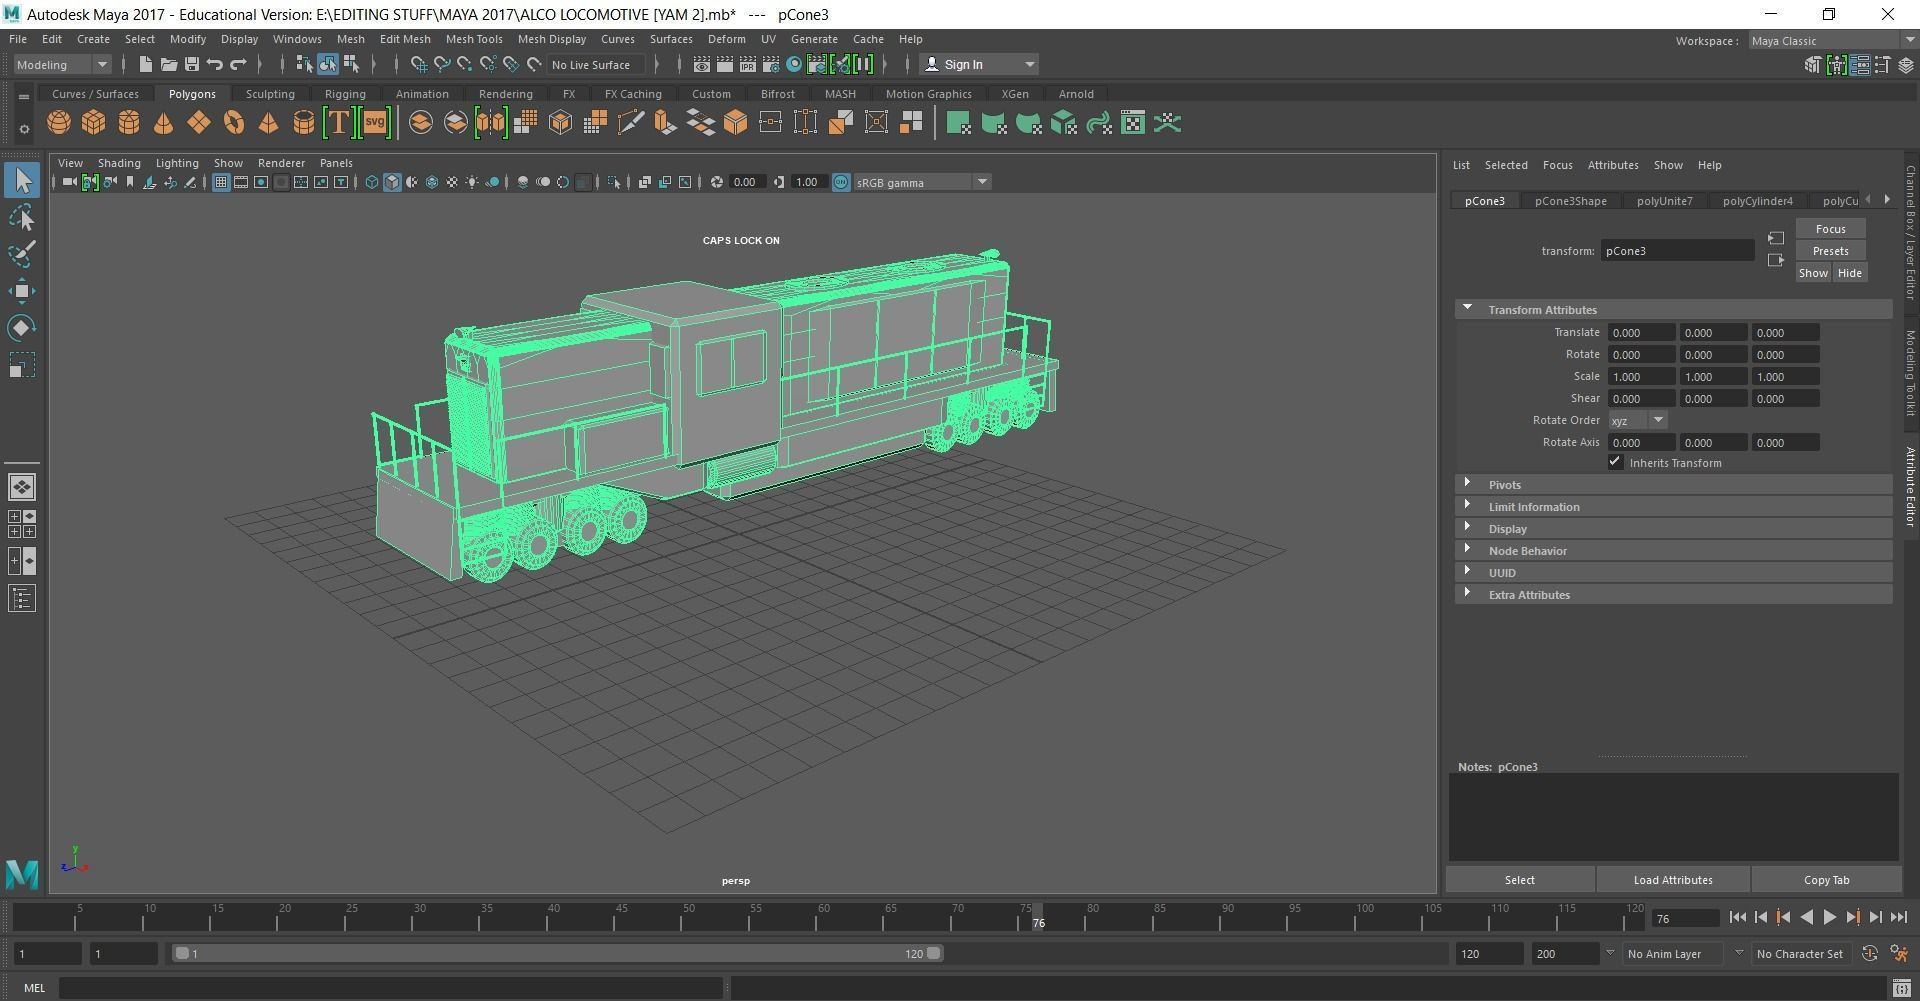Create a polygon cube from the shelf
This screenshot has height=1001, width=1920.
tap(94, 123)
